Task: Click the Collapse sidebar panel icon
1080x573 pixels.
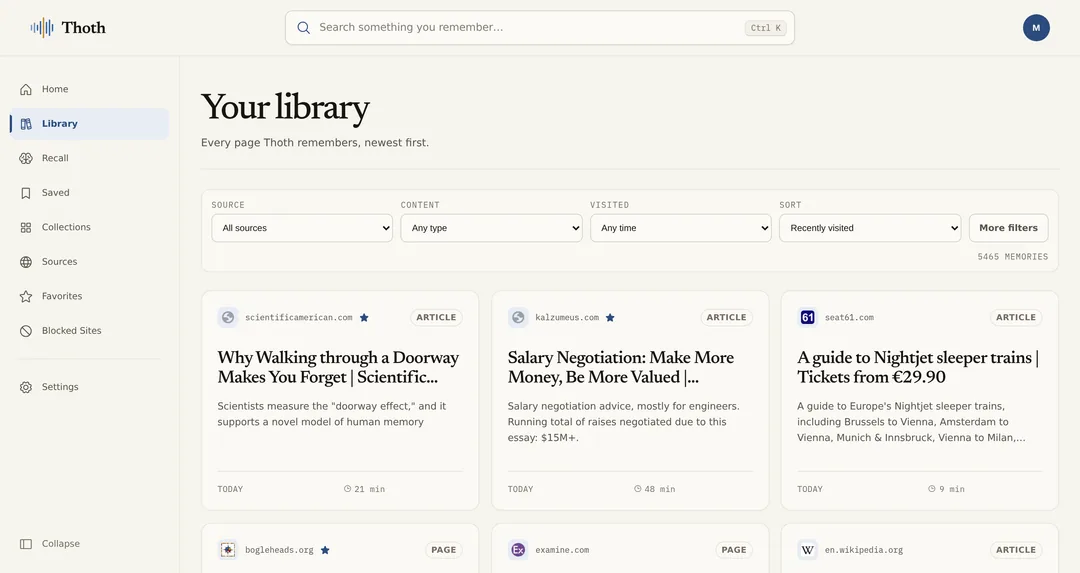Action: [26, 544]
